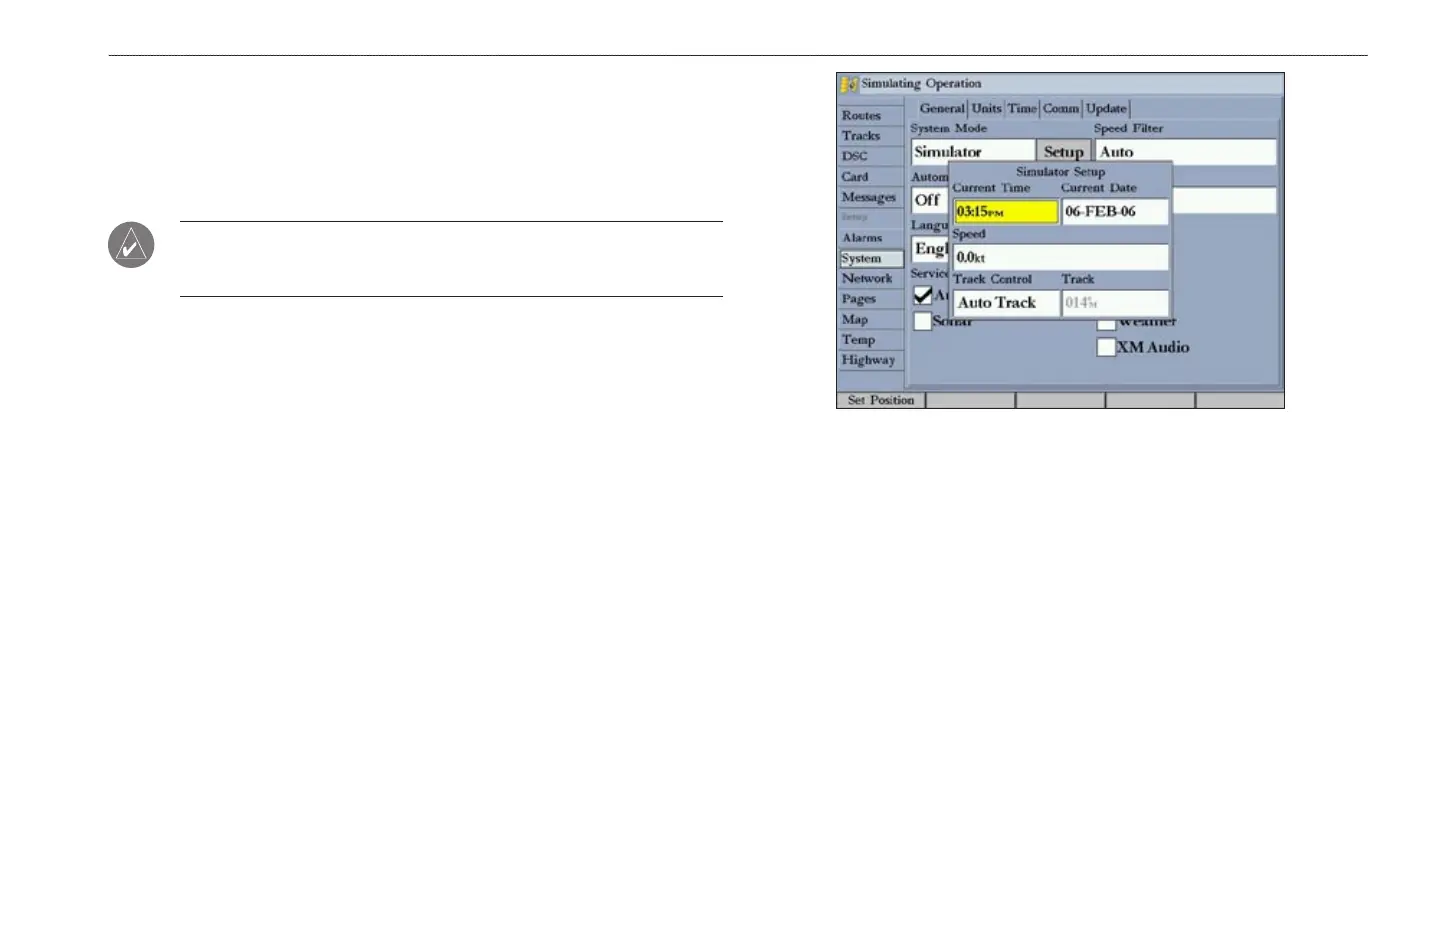Viewport: 1440px width, 936px height.
Task: Click the Setup button
Action: click(x=1063, y=152)
